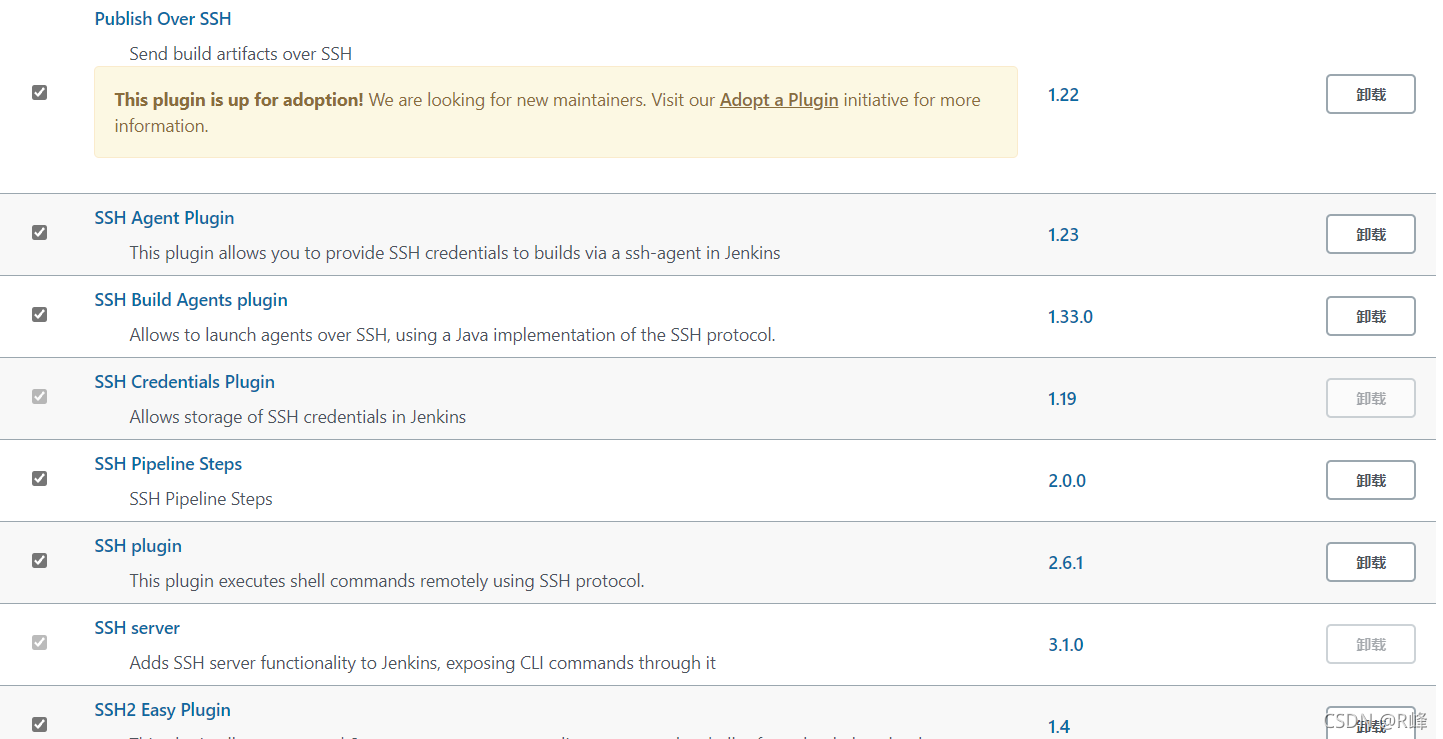Toggle the SSH Pipeline Steps checkbox
This screenshot has width=1443, height=739.
pyautogui.click(x=39, y=479)
